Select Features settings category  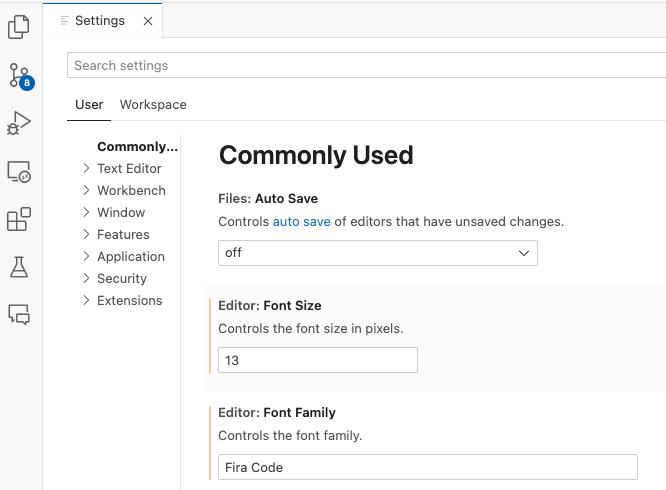(123, 235)
